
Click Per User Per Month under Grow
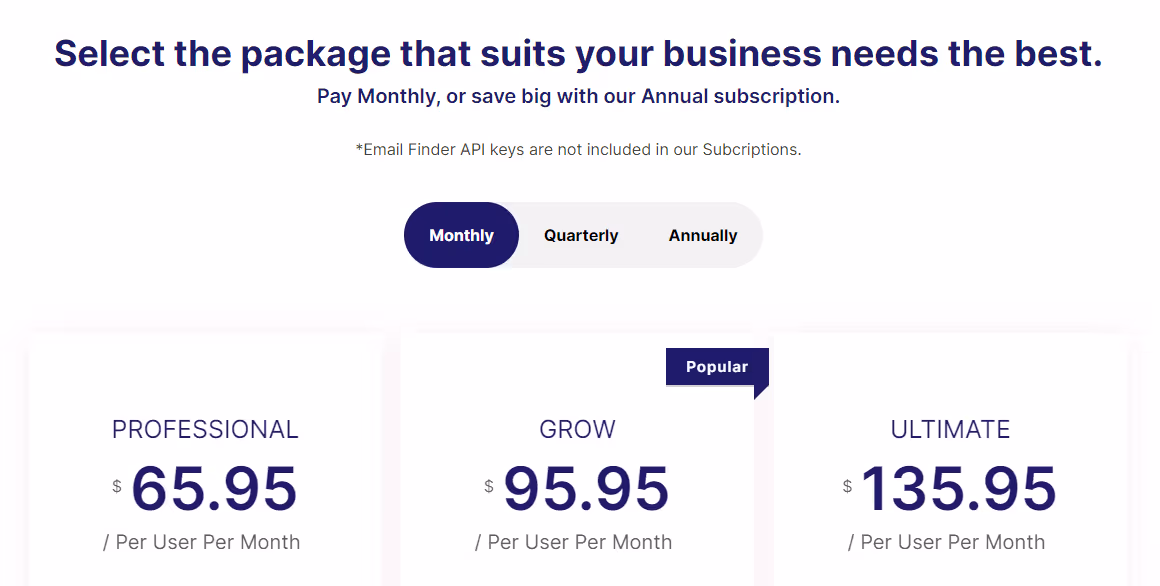pos(577,541)
